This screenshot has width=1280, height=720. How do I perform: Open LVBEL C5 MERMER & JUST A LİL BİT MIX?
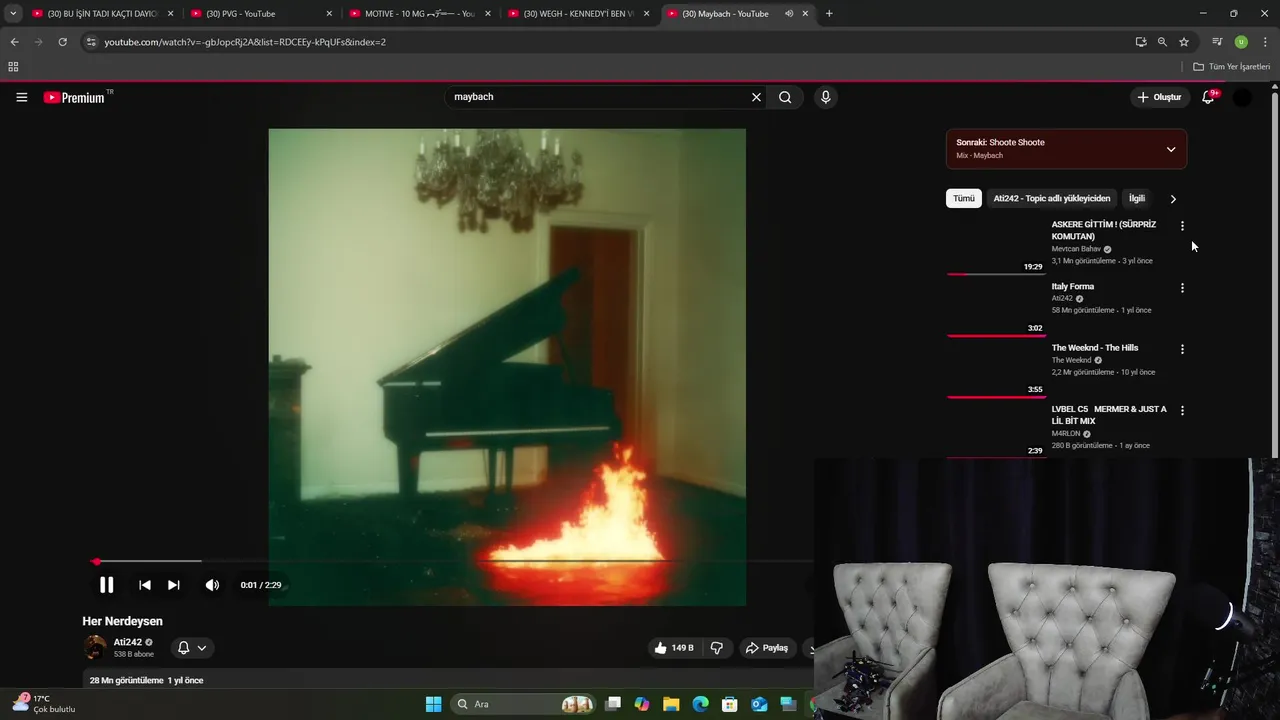(1108, 415)
